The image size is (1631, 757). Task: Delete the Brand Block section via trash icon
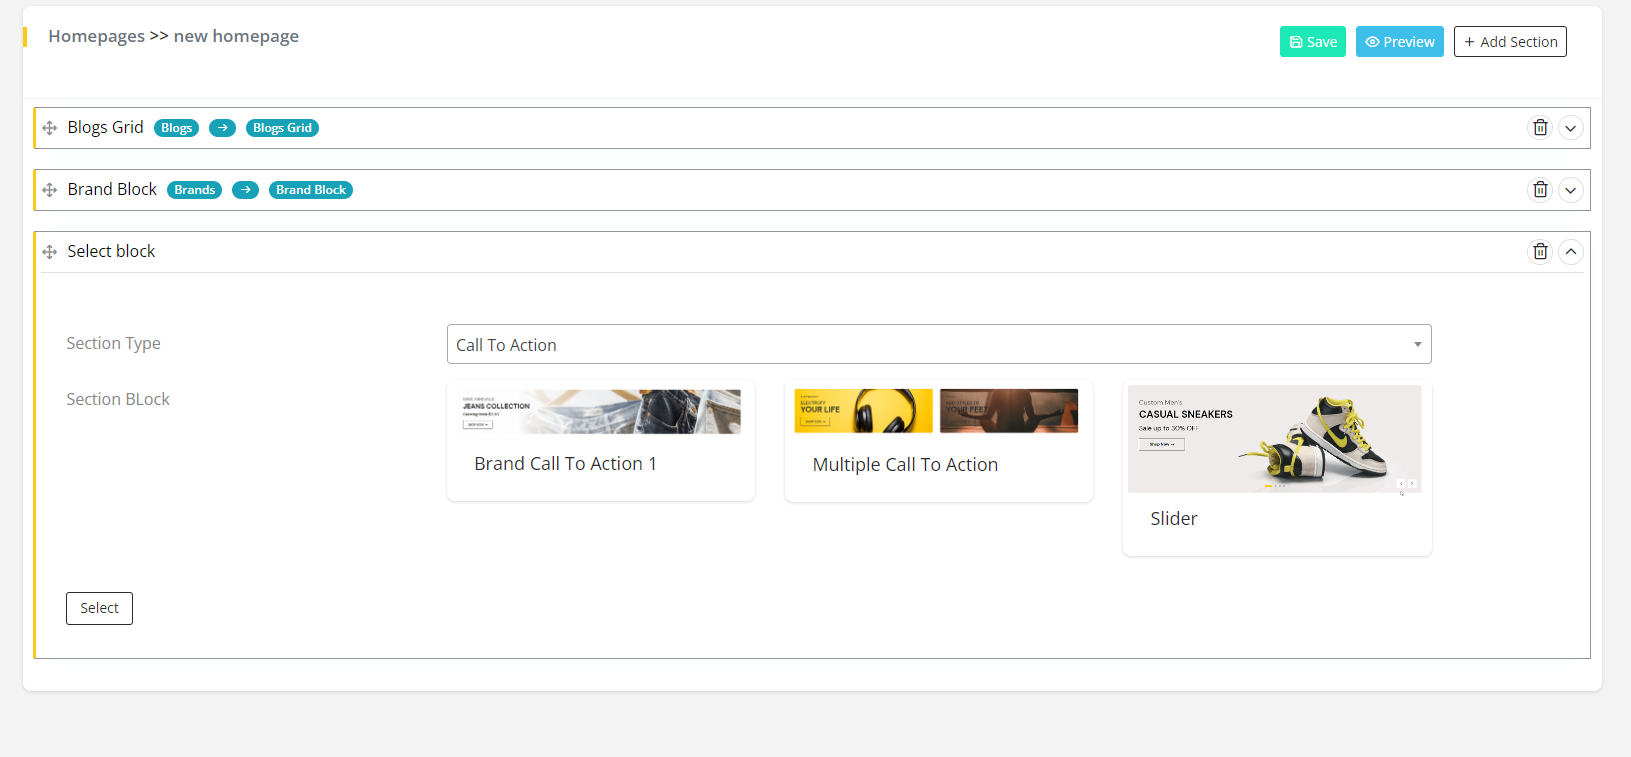(x=1540, y=190)
